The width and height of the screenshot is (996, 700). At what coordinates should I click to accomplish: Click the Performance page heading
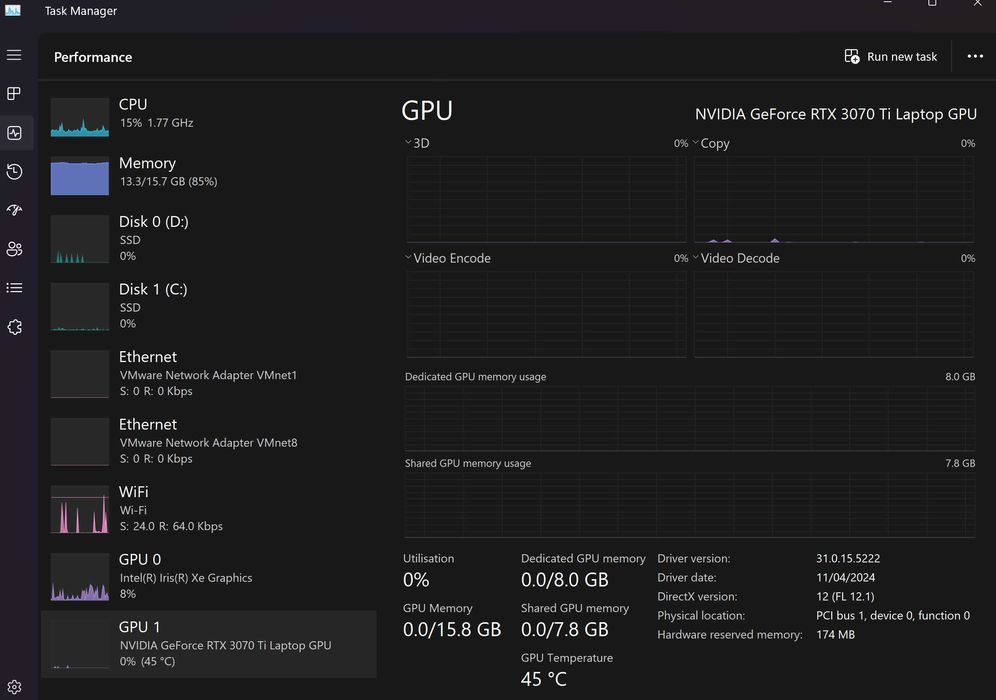(93, 57)
